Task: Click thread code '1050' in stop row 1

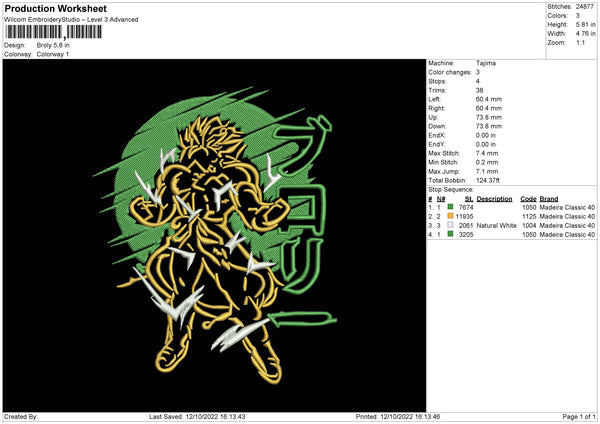Action: (529, 207)
